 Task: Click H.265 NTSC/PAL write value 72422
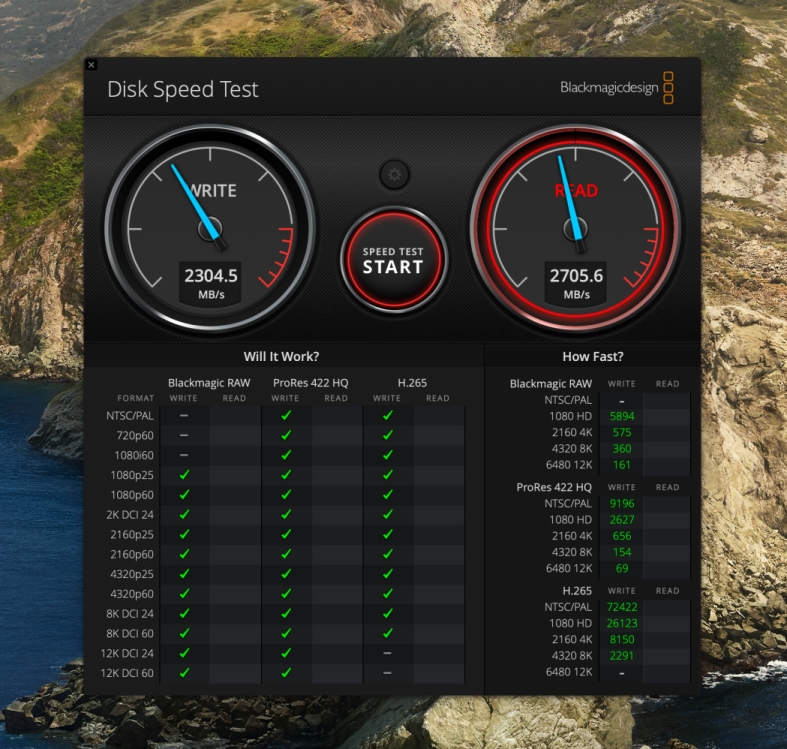click(x=622, y=607)
